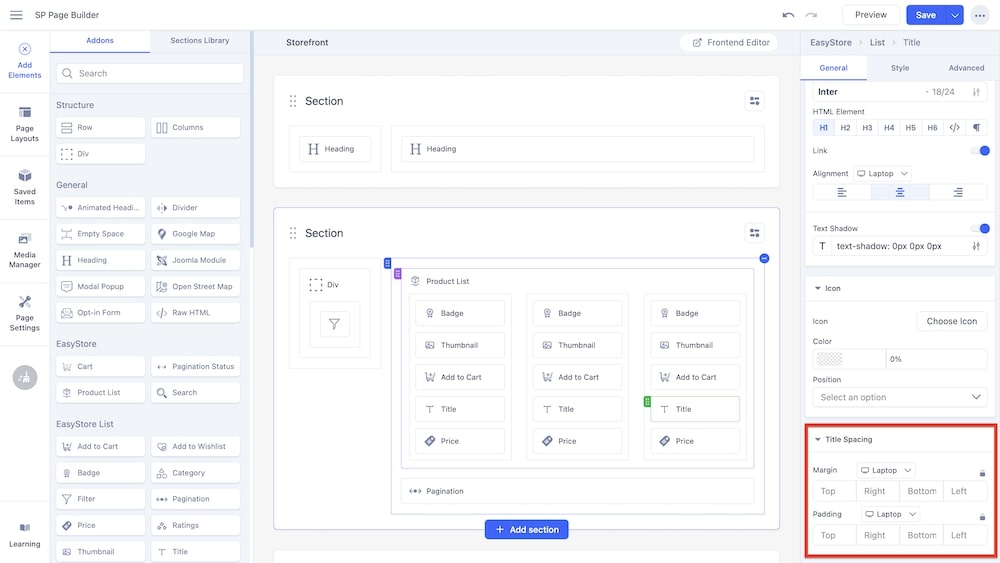Toggle the Link switch
Image resolution: width=1000 pixels, height=563 pixels.
(x=980, y=151)
